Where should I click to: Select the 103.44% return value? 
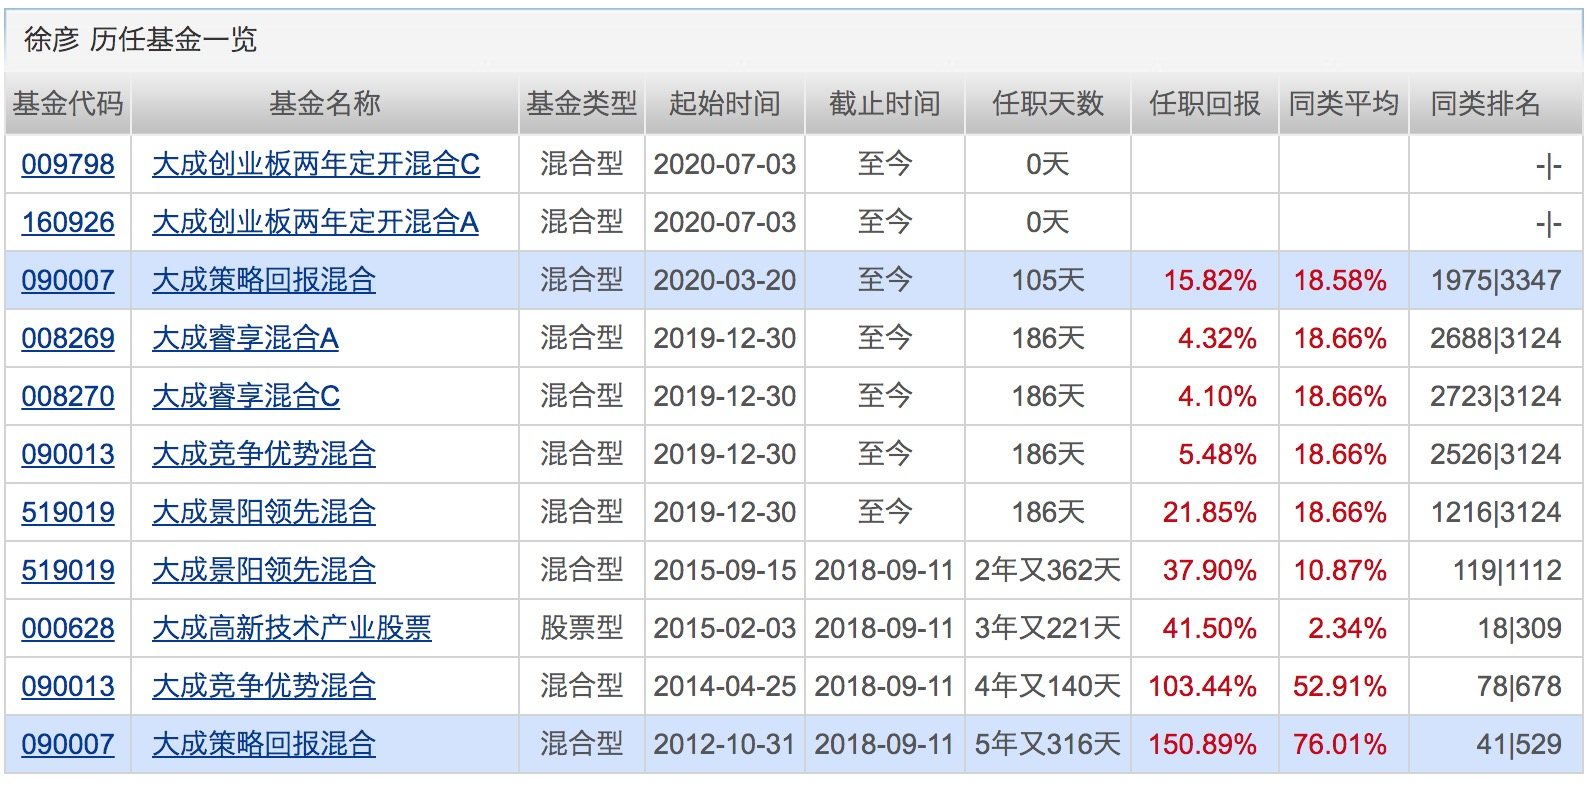pyautogui.click(x=1203, y=686)
